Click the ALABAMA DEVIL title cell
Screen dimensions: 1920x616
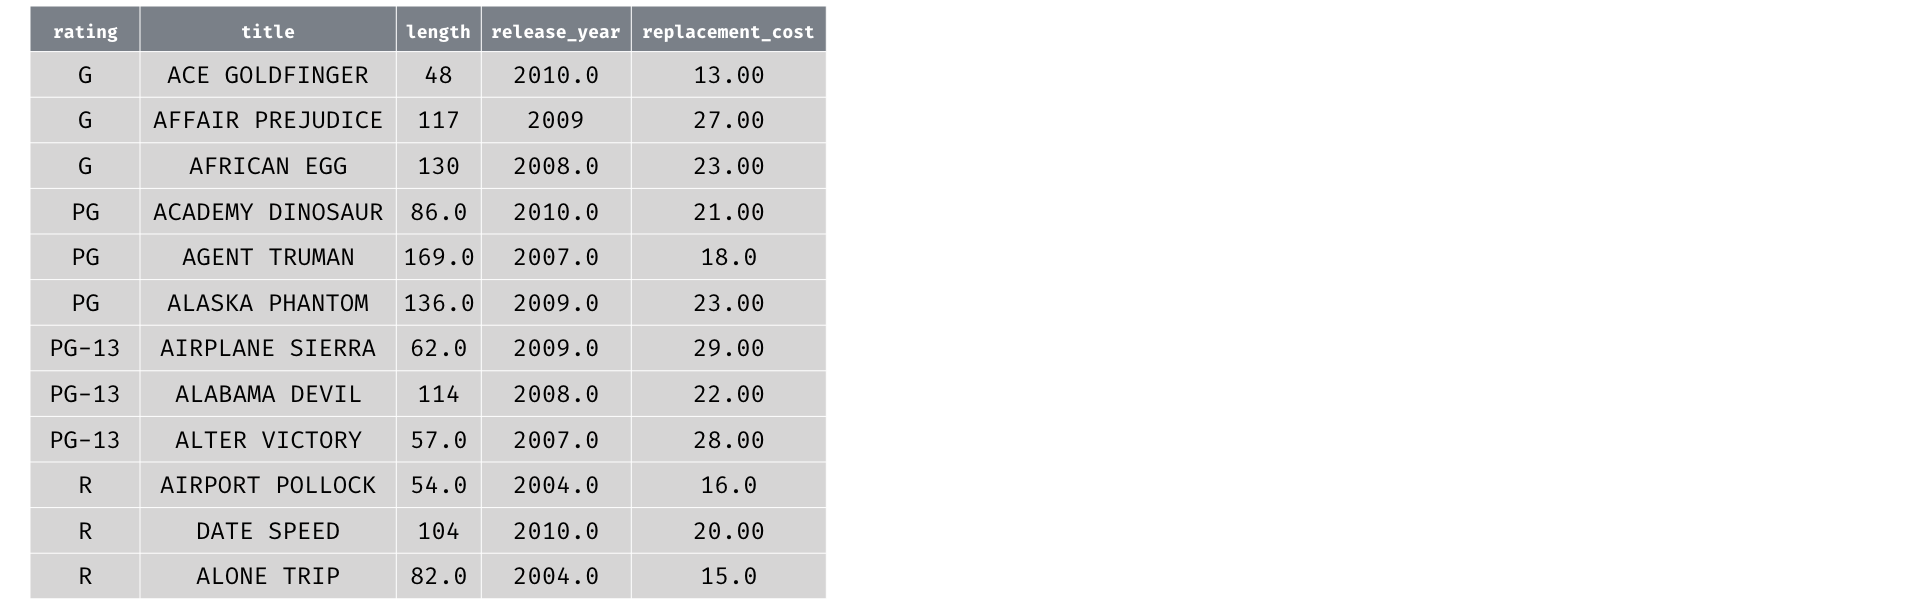[268, 394]
